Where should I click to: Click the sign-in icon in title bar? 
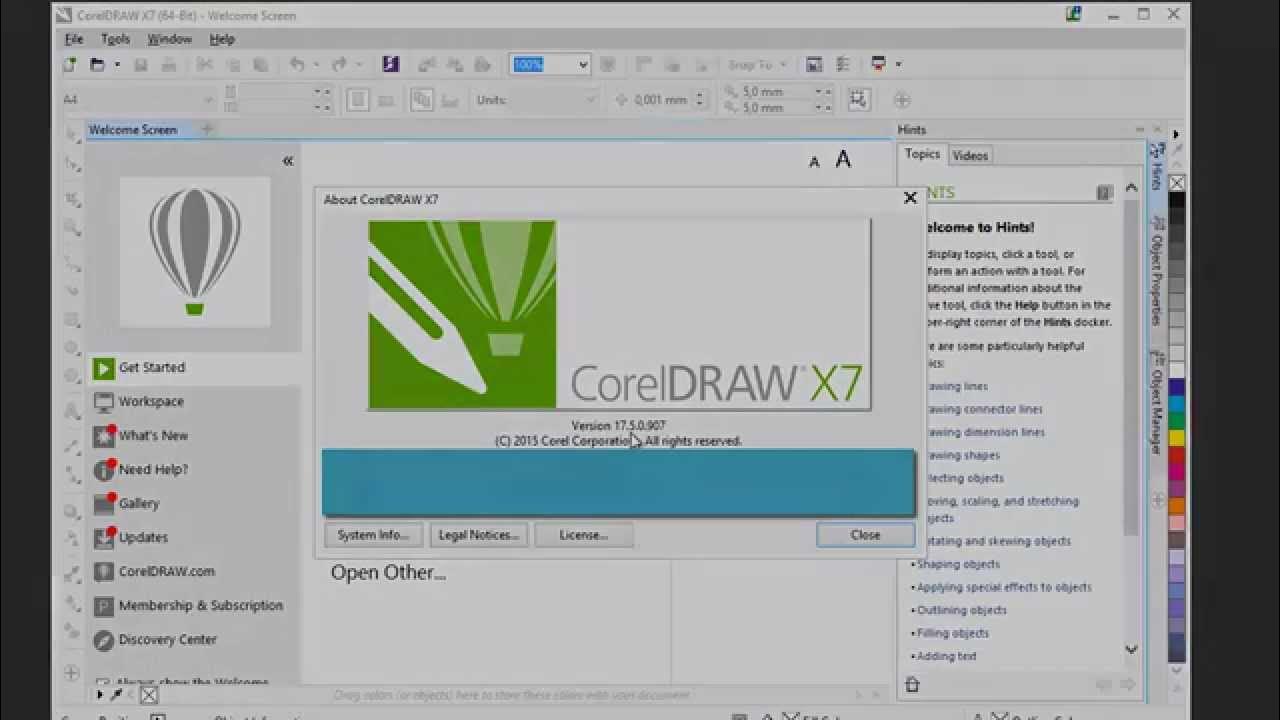click(x=1074, y=14)
